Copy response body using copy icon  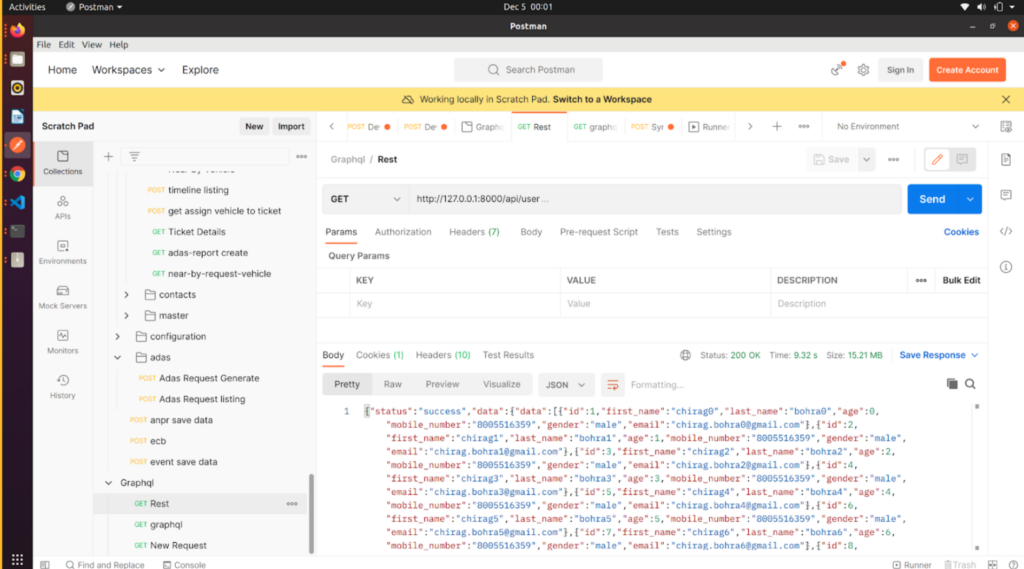point(952,384)
